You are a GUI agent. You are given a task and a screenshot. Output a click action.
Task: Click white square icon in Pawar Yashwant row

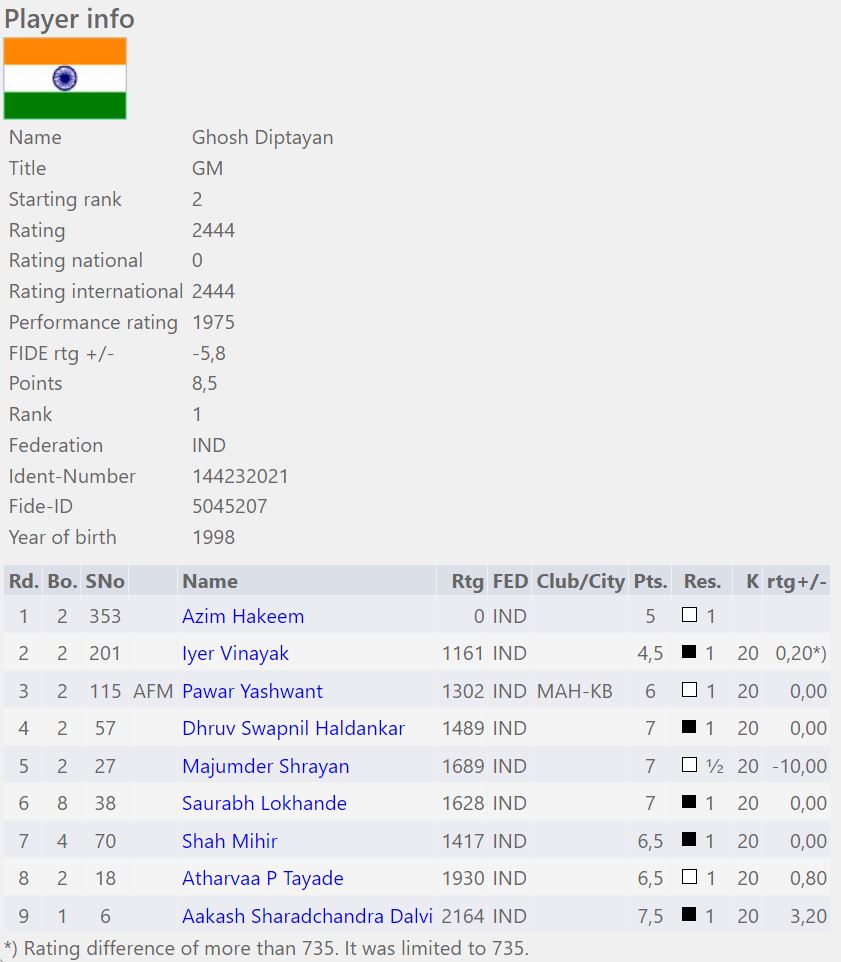click(689, 691)
